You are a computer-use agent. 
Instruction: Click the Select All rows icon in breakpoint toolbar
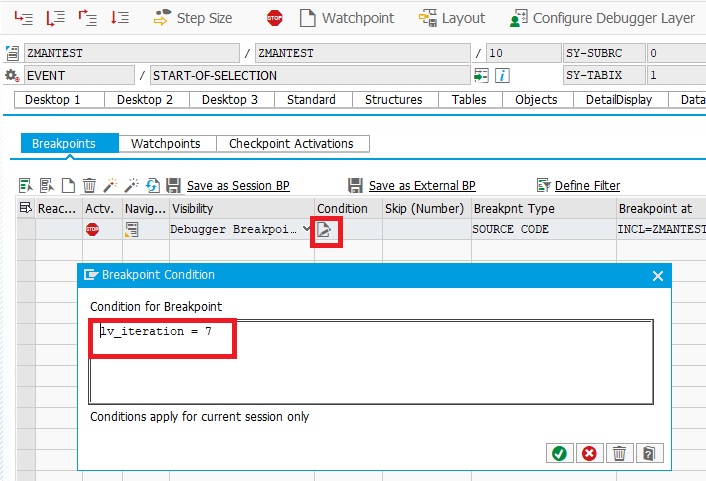click(x=26, y=185)
